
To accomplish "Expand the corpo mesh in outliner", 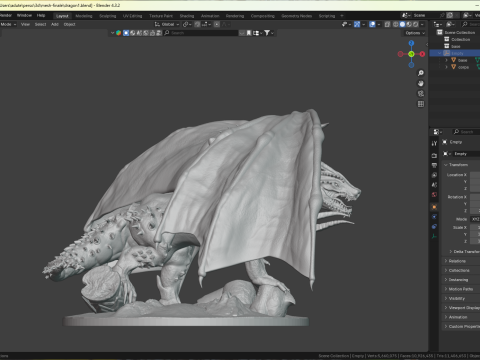I will 446,67.
